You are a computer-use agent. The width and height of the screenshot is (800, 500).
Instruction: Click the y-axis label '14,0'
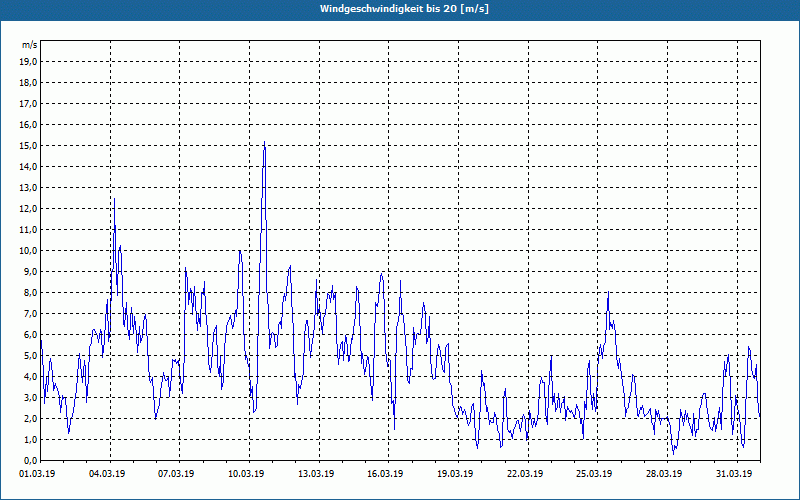pos(28,166)
